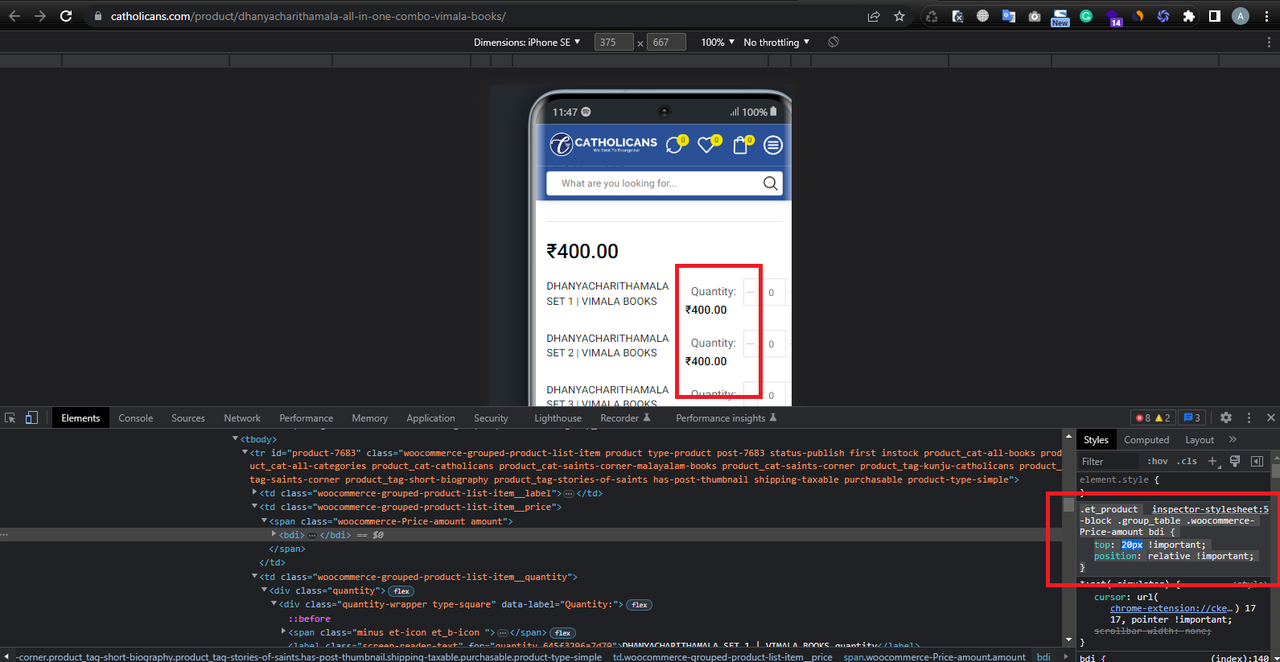Screen dimensions: 1280x662
Task: Open the camera screenshot extension
Action: (1034, 16)
